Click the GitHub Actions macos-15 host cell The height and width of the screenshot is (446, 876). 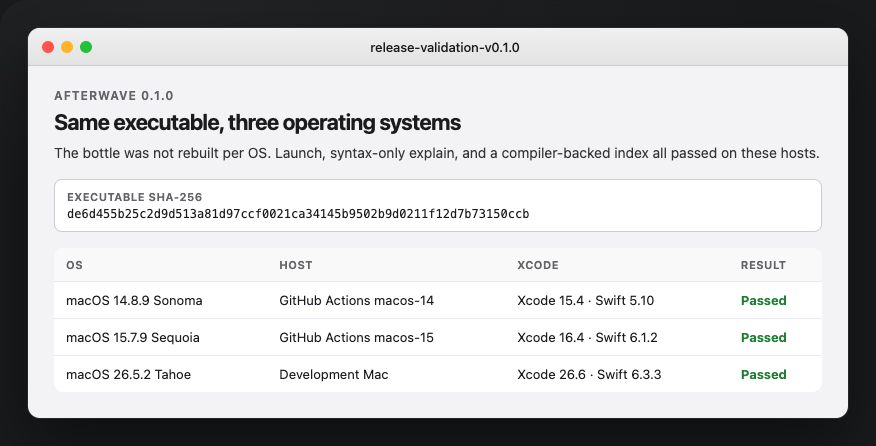point(356,338)
